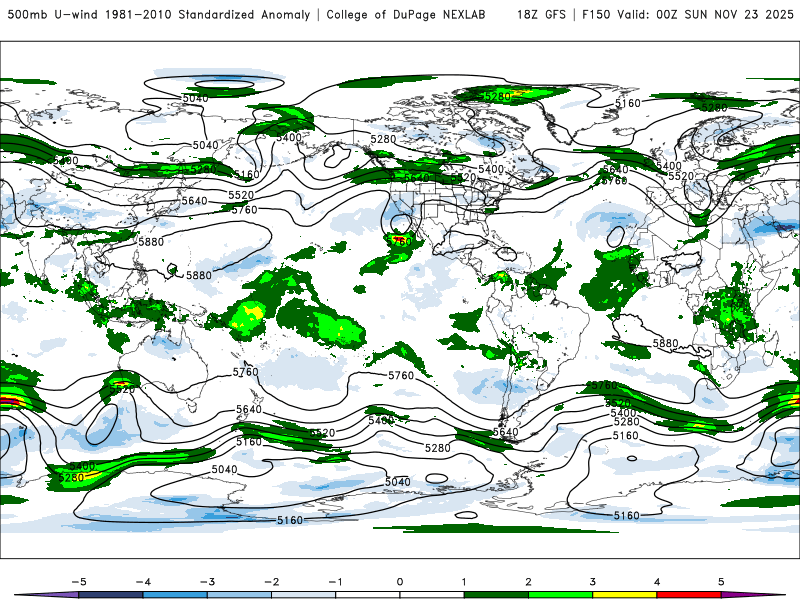Viewport: 800px width, 600px height.
Task: Click the colorbar tick label '-5'
Action: click(x=79, y=582)
